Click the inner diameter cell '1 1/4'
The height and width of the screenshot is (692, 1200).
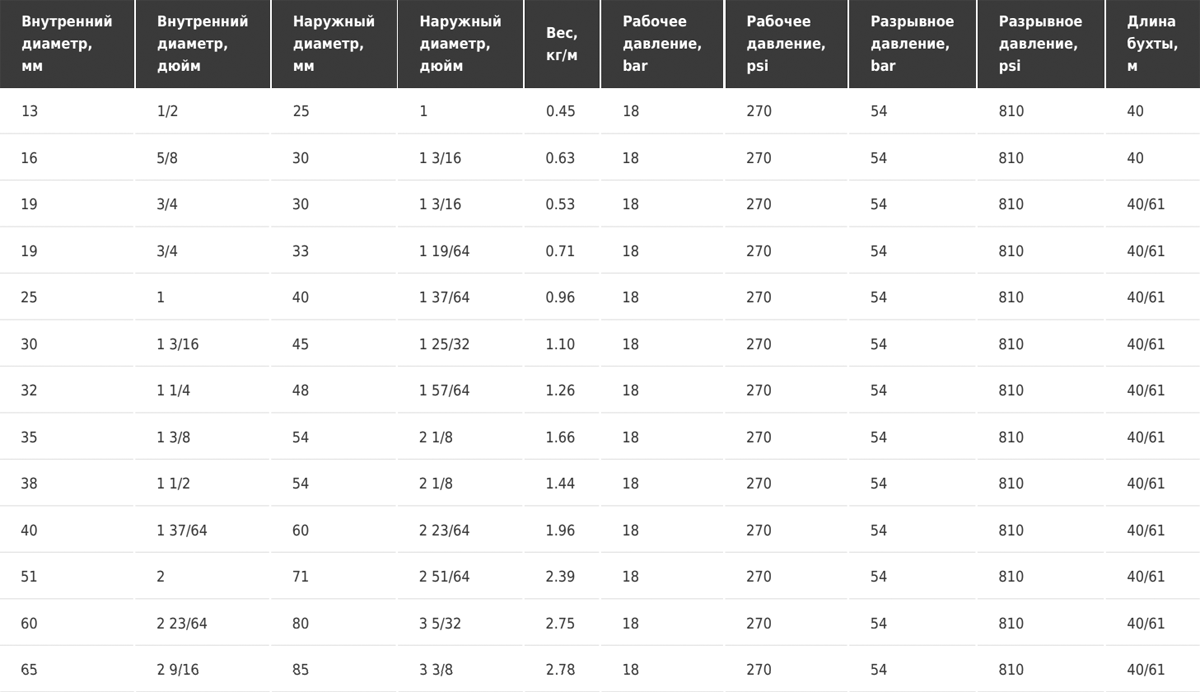coord(203,390)
